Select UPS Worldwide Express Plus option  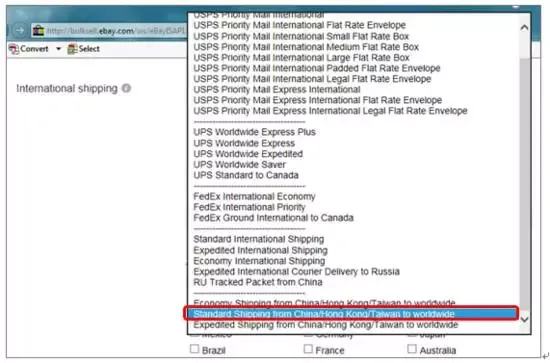[254, 132]
